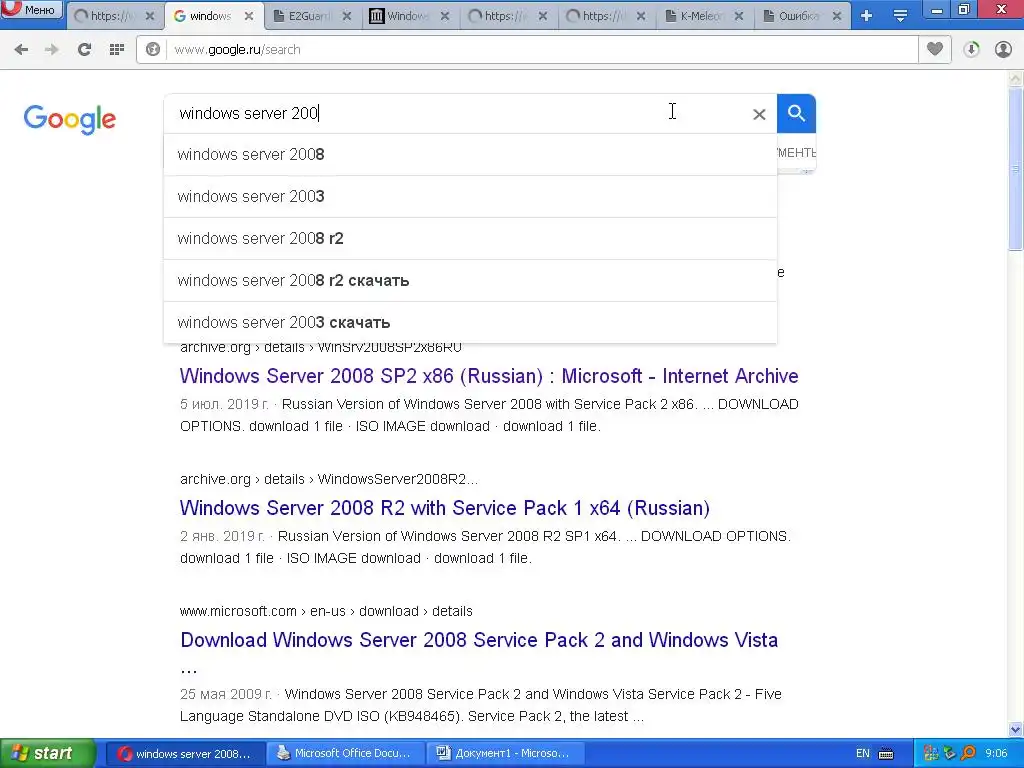Click the colorful first system tray icon
1024x768 pixels.
[931, 754]
